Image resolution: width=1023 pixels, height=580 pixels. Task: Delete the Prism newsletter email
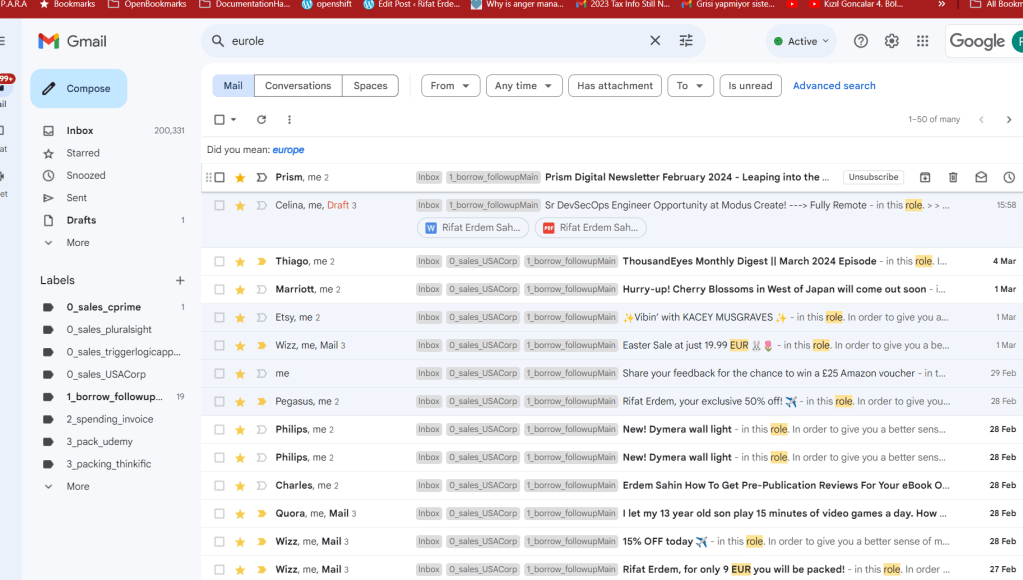(953, 177)
